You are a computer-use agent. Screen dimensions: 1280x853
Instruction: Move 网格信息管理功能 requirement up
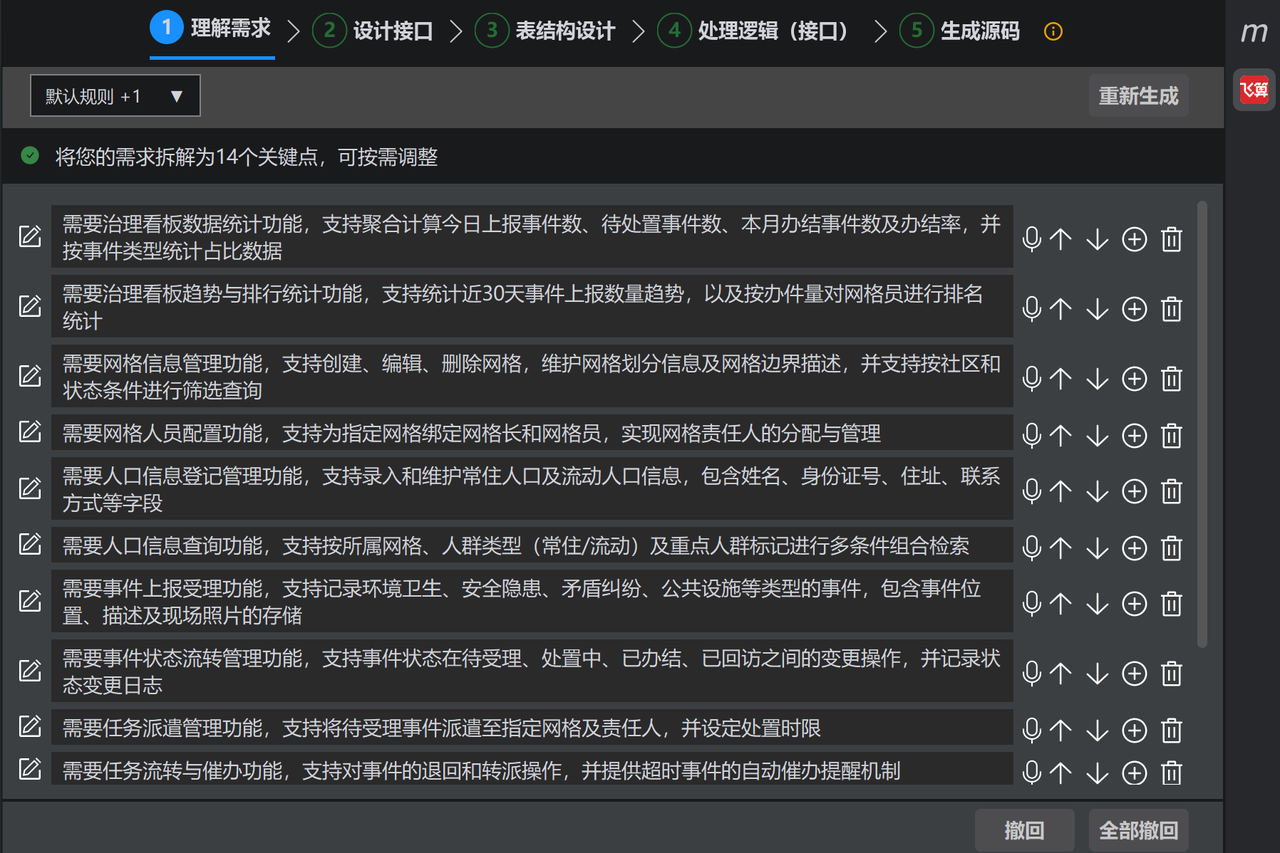click(x=1061, y=378)
